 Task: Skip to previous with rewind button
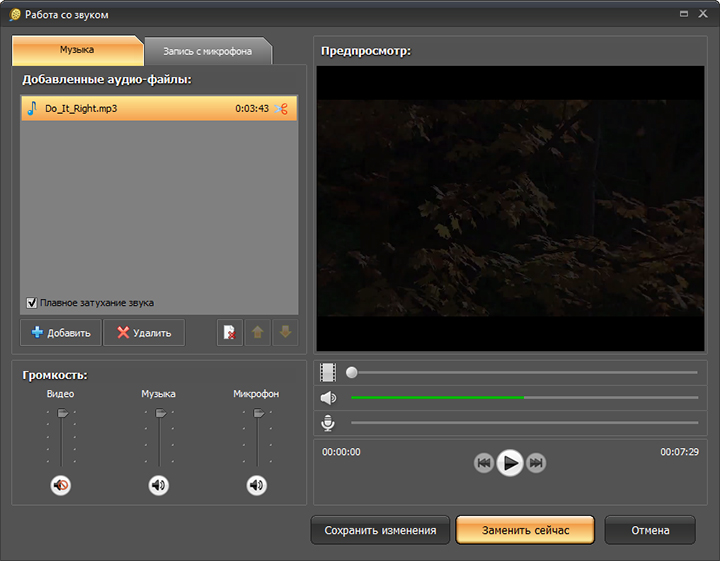pos(484,463)
